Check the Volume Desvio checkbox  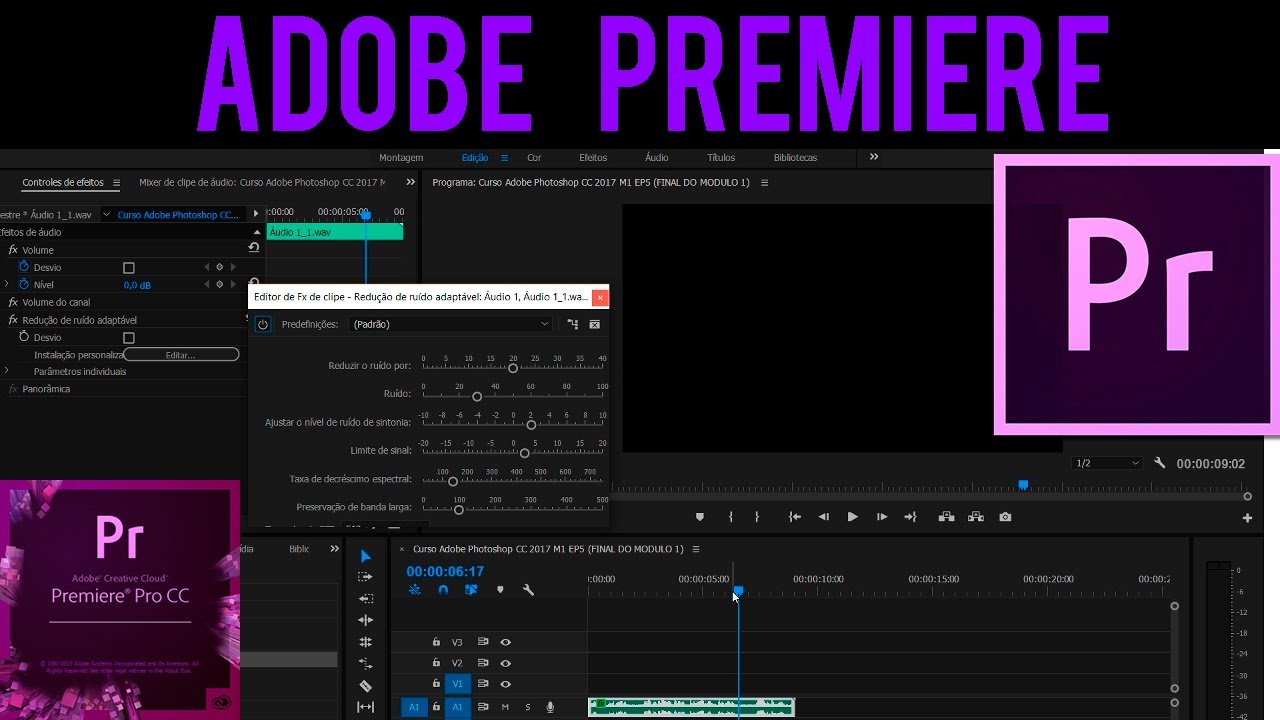point(128,268)
